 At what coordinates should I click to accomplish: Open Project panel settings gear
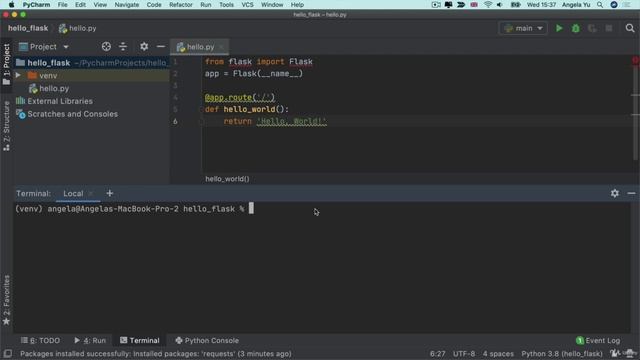pos(144,47)
